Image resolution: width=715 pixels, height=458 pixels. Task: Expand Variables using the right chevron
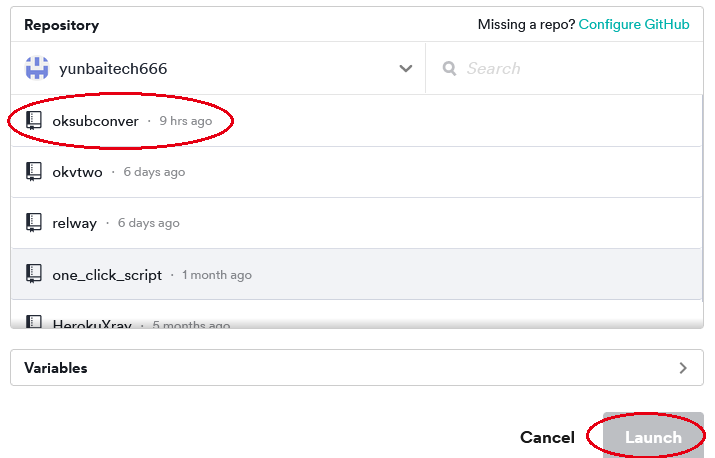tap(683, 367)
